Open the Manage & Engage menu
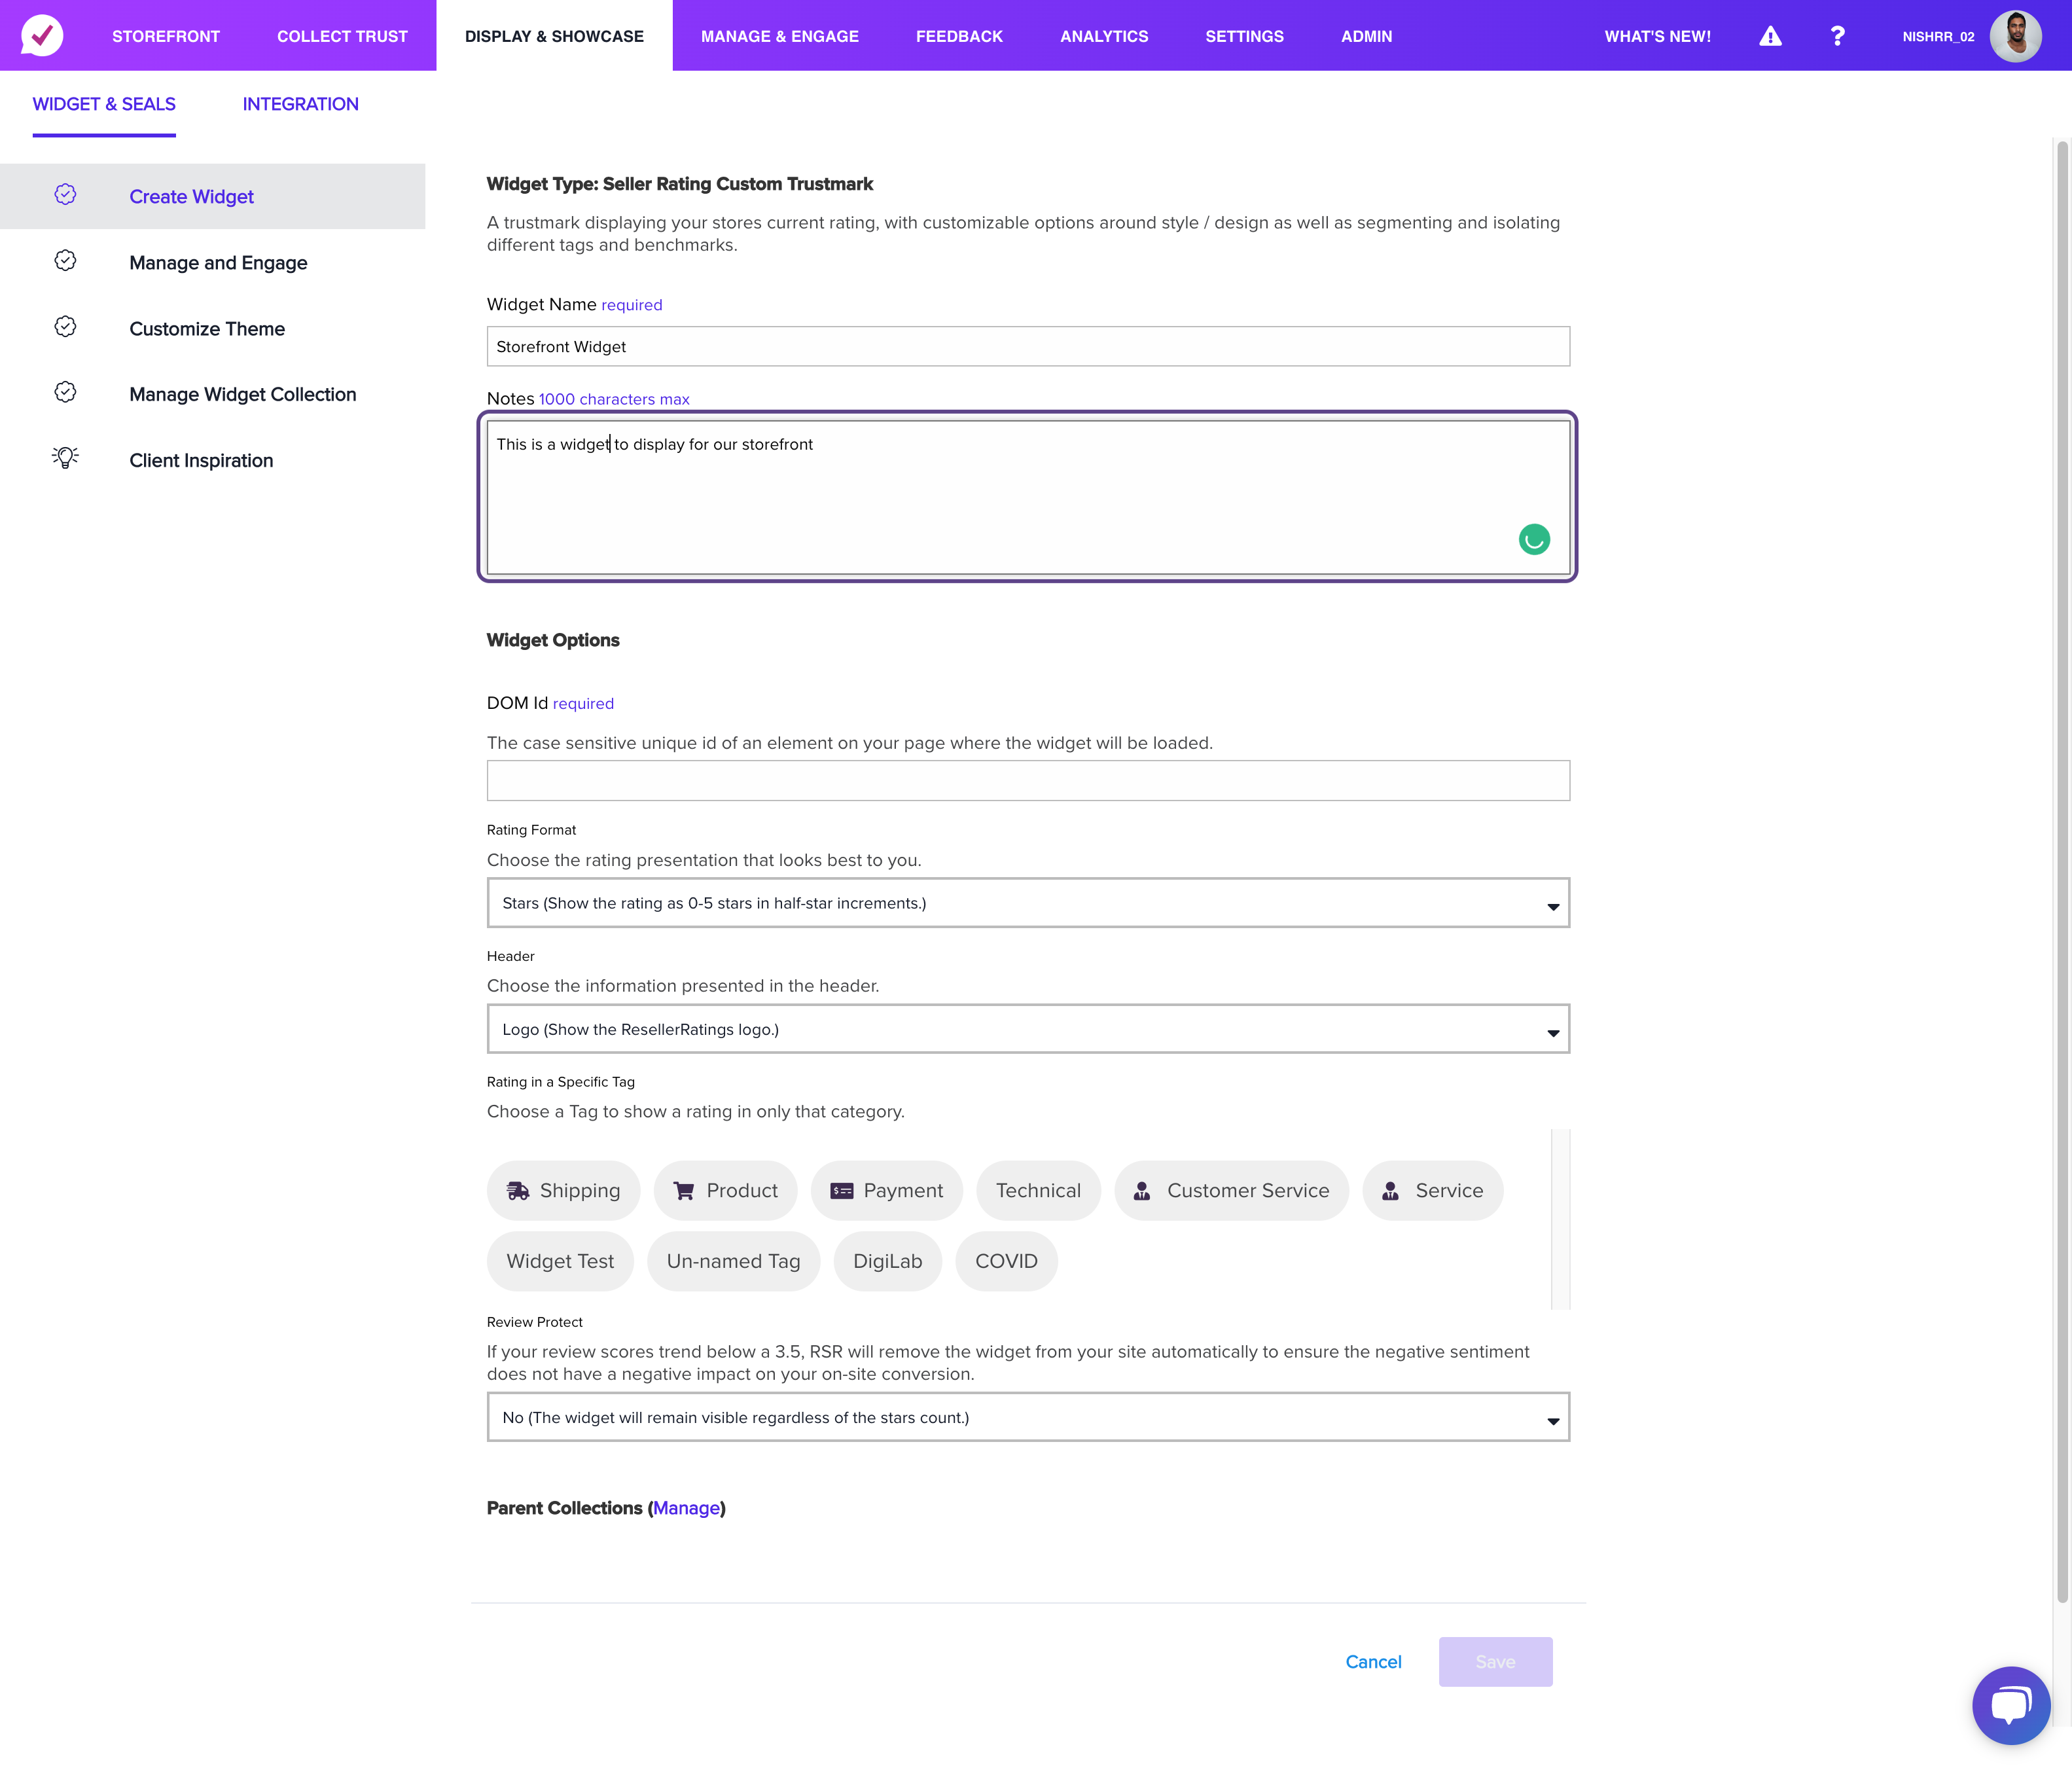 [x=779, y=36]
